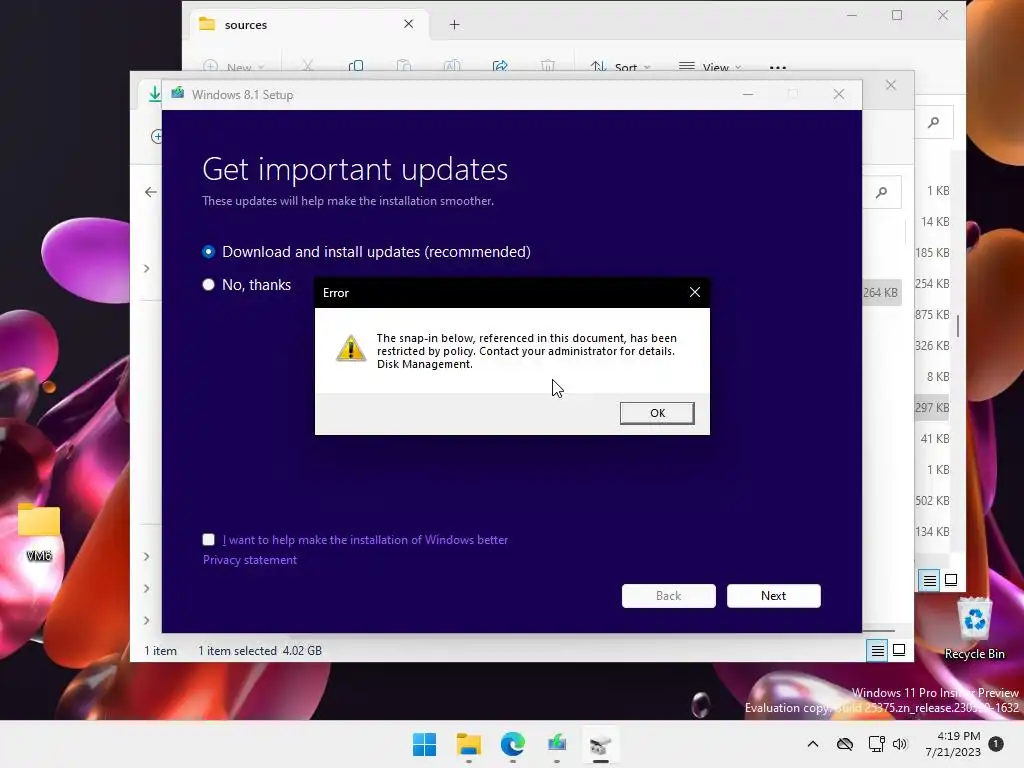Select file row sized 502 KB

pyautogui.click(x=931, y=501)
